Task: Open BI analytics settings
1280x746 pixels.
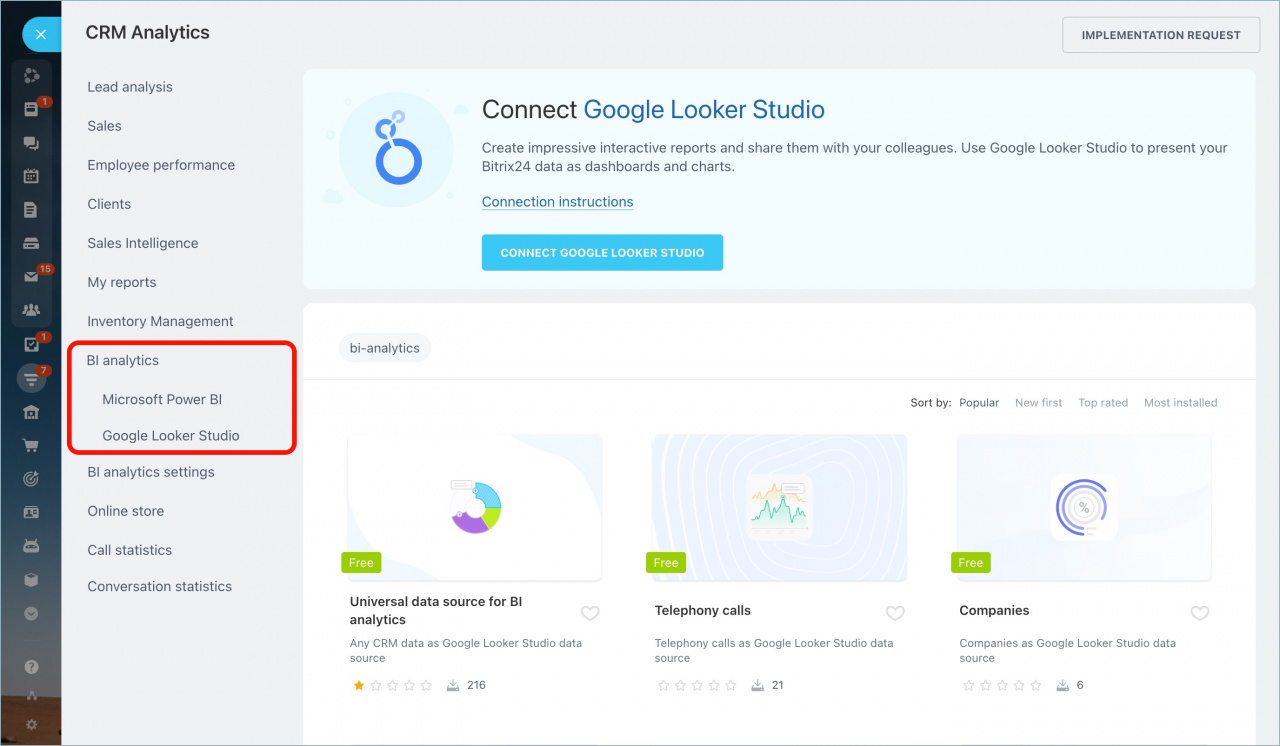Action: 151,472
